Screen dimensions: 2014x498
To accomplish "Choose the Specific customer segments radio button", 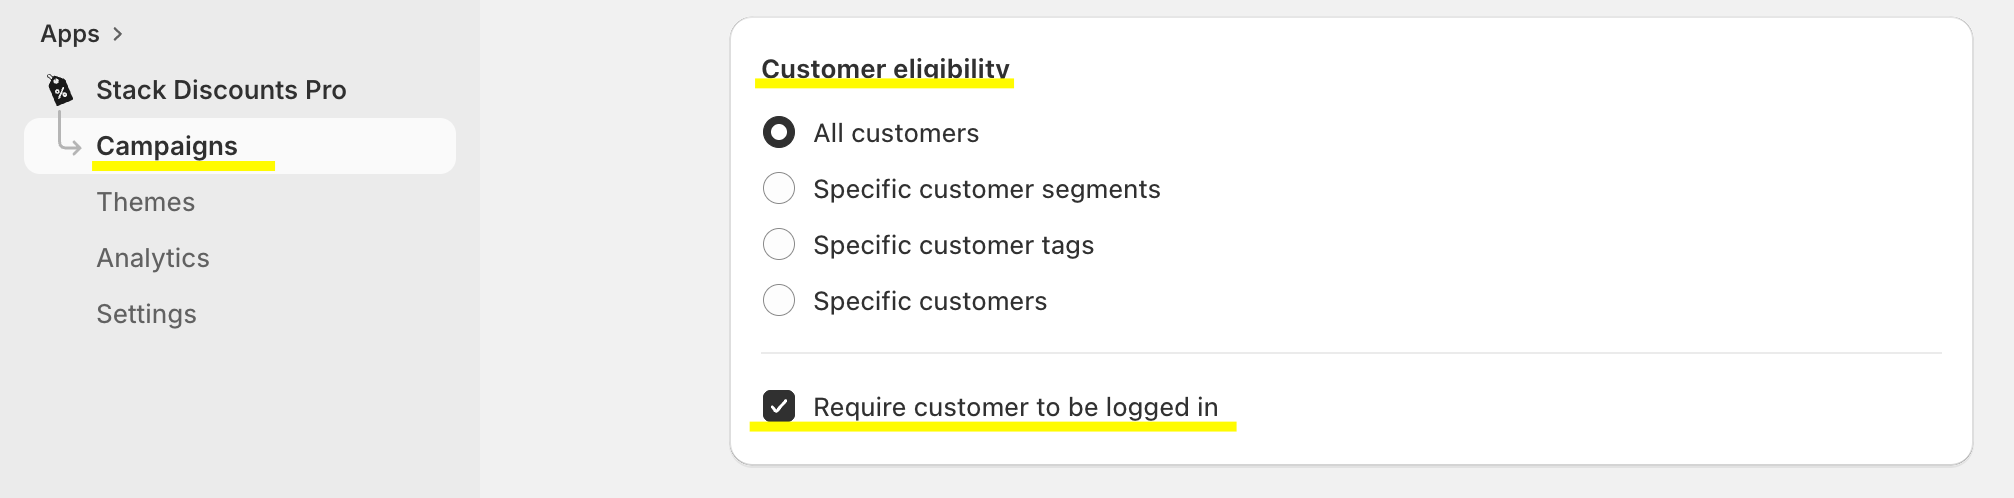I will (779, 188).
